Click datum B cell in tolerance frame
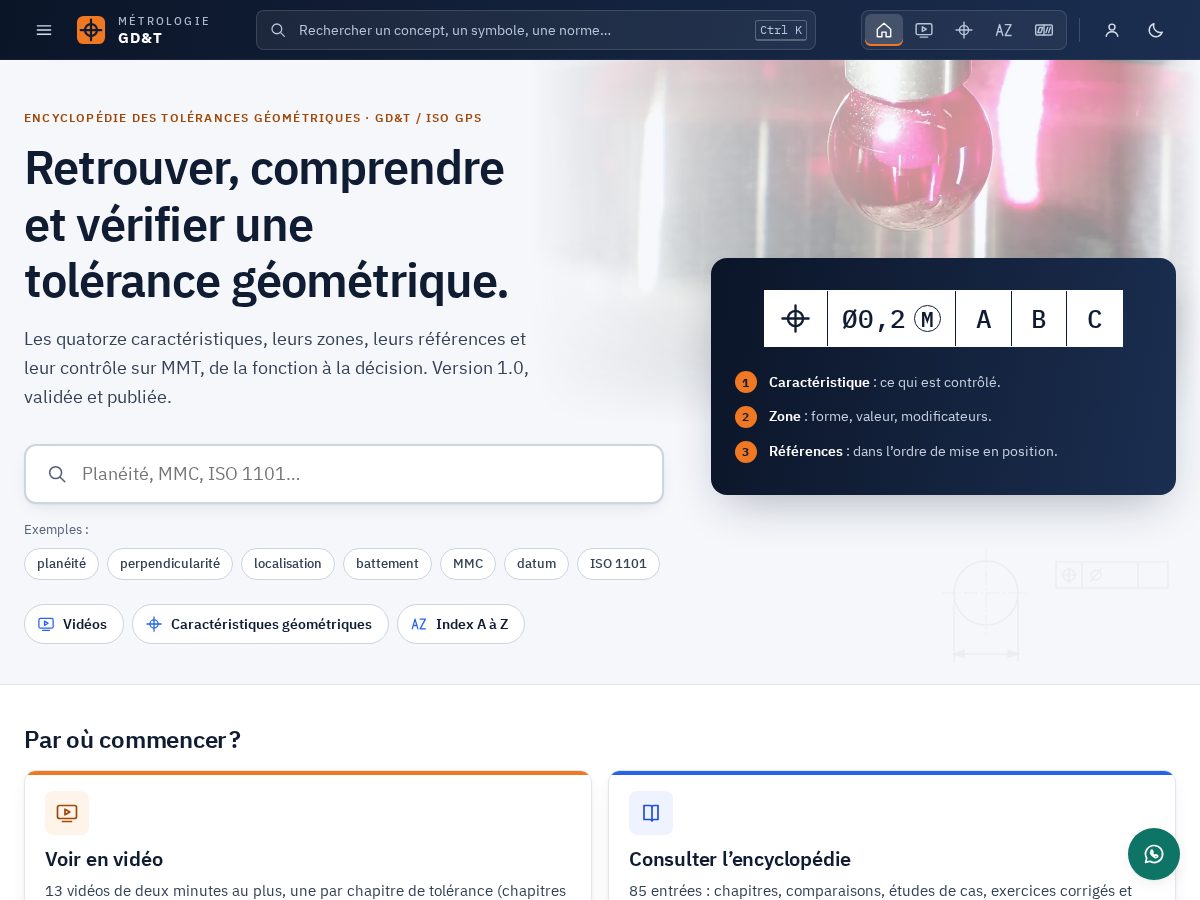Screen dimensions: 1200x900 (x=1039, y=319)
